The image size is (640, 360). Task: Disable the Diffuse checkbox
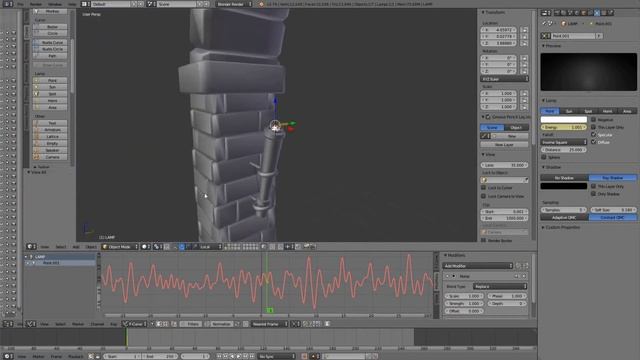(x=593, y=142)
